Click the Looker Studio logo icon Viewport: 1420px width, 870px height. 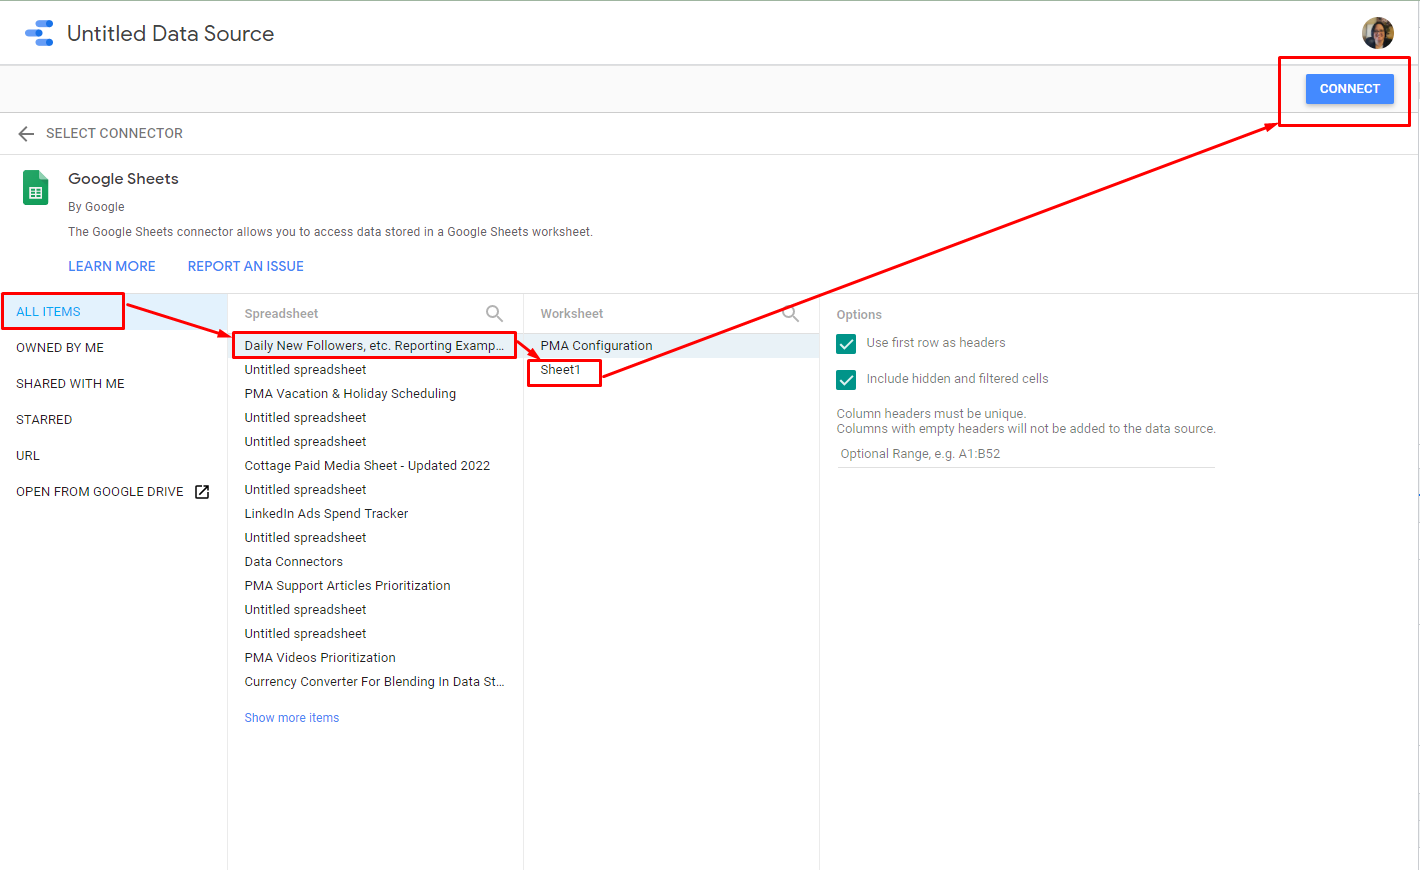[x=39, y=33]
